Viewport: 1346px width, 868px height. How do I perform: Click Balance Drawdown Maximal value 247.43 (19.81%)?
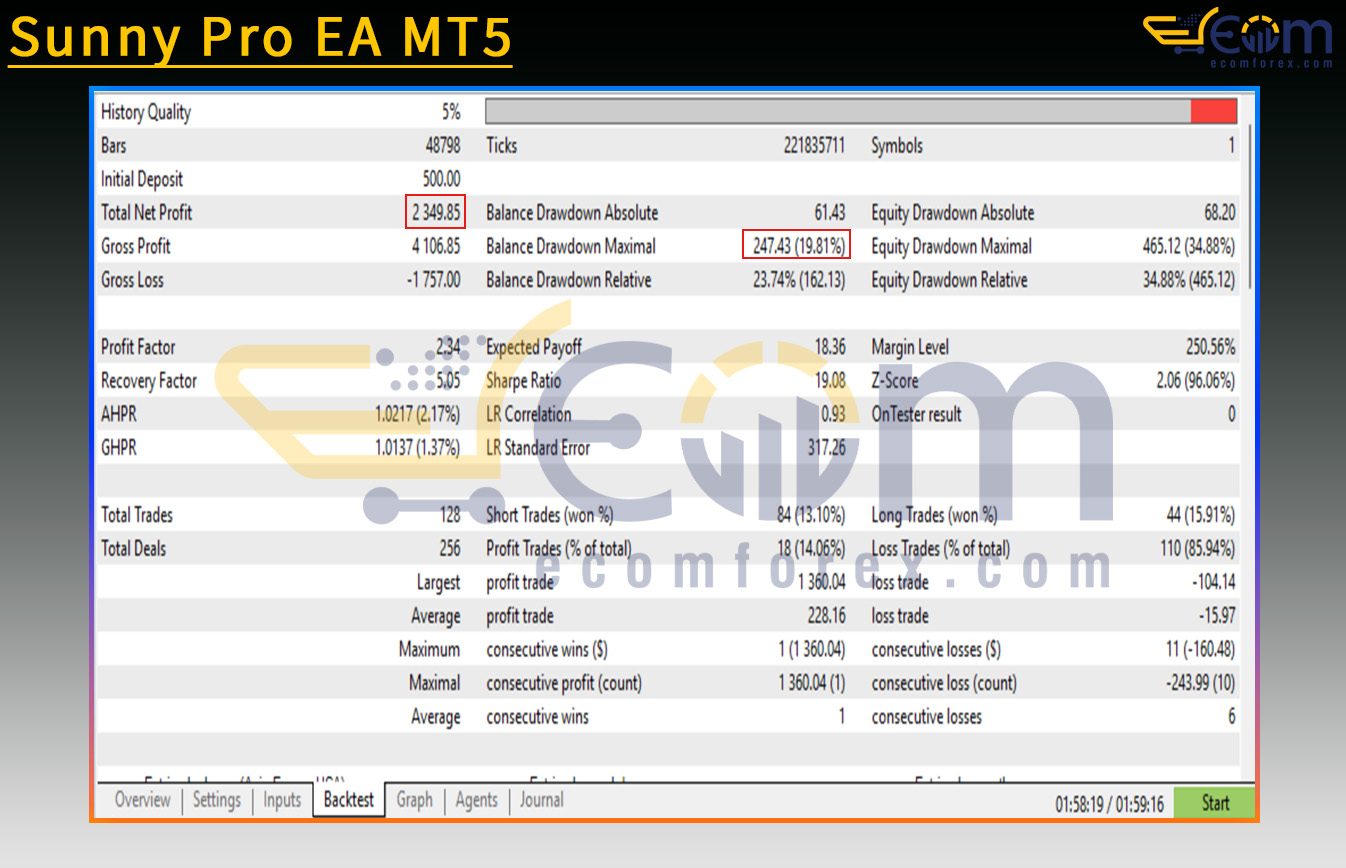click(798, 246)
